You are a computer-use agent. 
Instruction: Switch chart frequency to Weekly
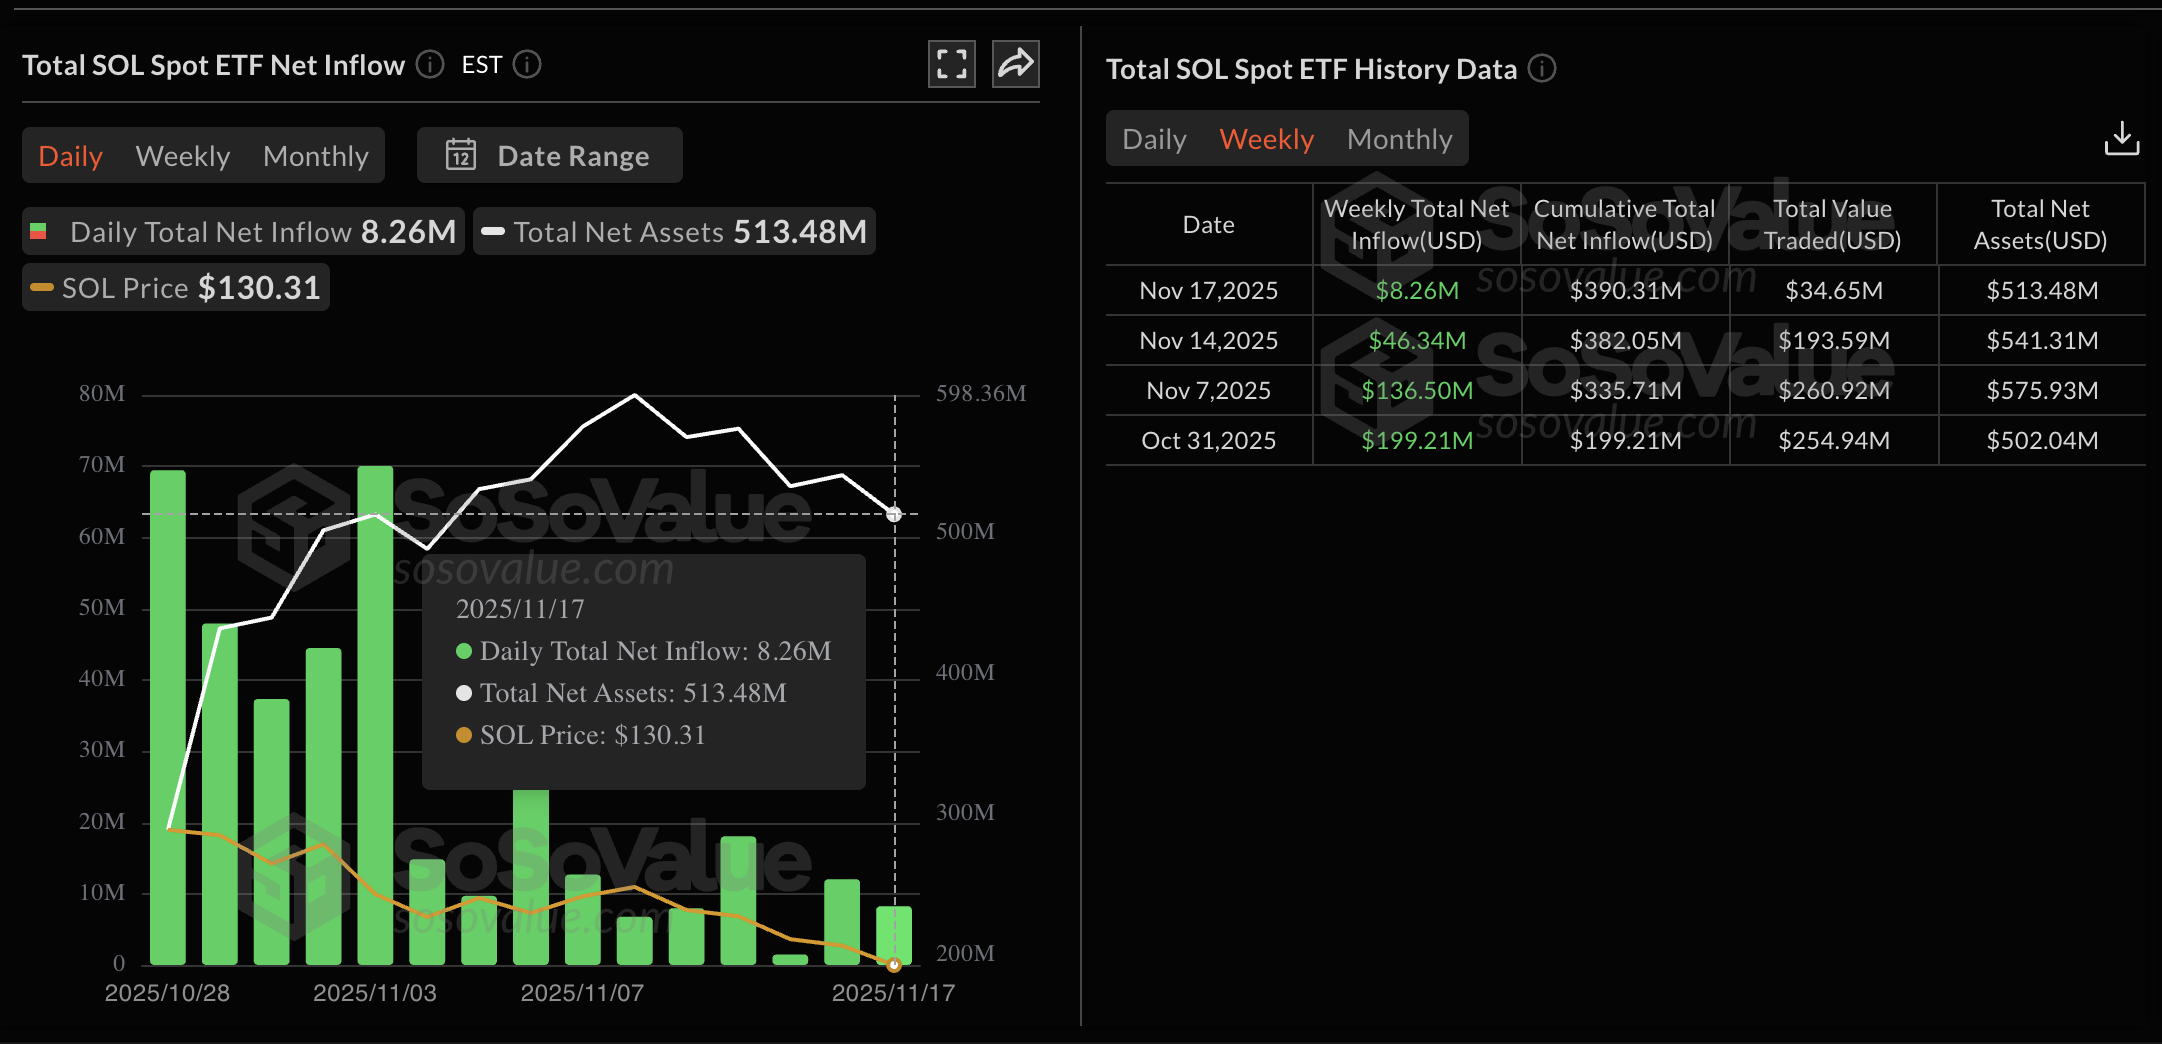coord(182,155)
